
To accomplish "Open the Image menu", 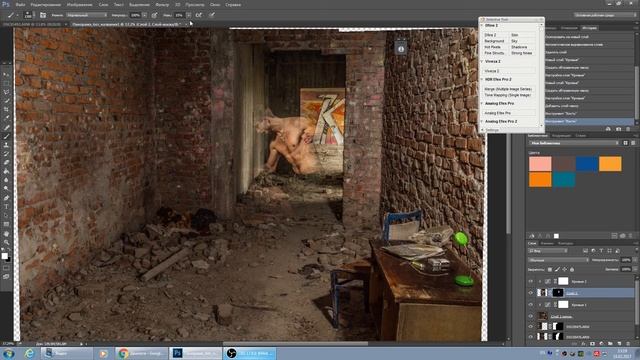I will pos(79,4).
